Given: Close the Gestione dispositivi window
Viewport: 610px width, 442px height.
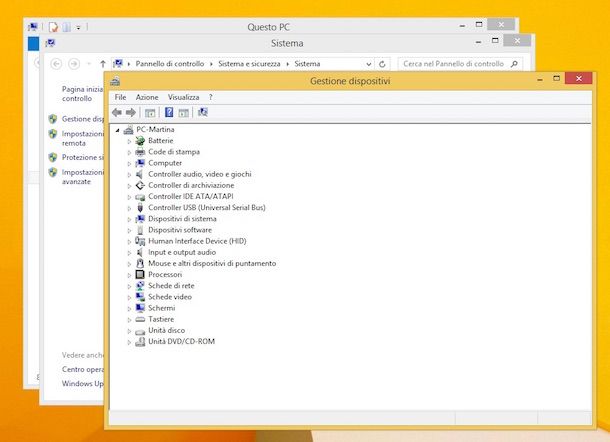Looking at the screenshot, I should pos(578,79).
